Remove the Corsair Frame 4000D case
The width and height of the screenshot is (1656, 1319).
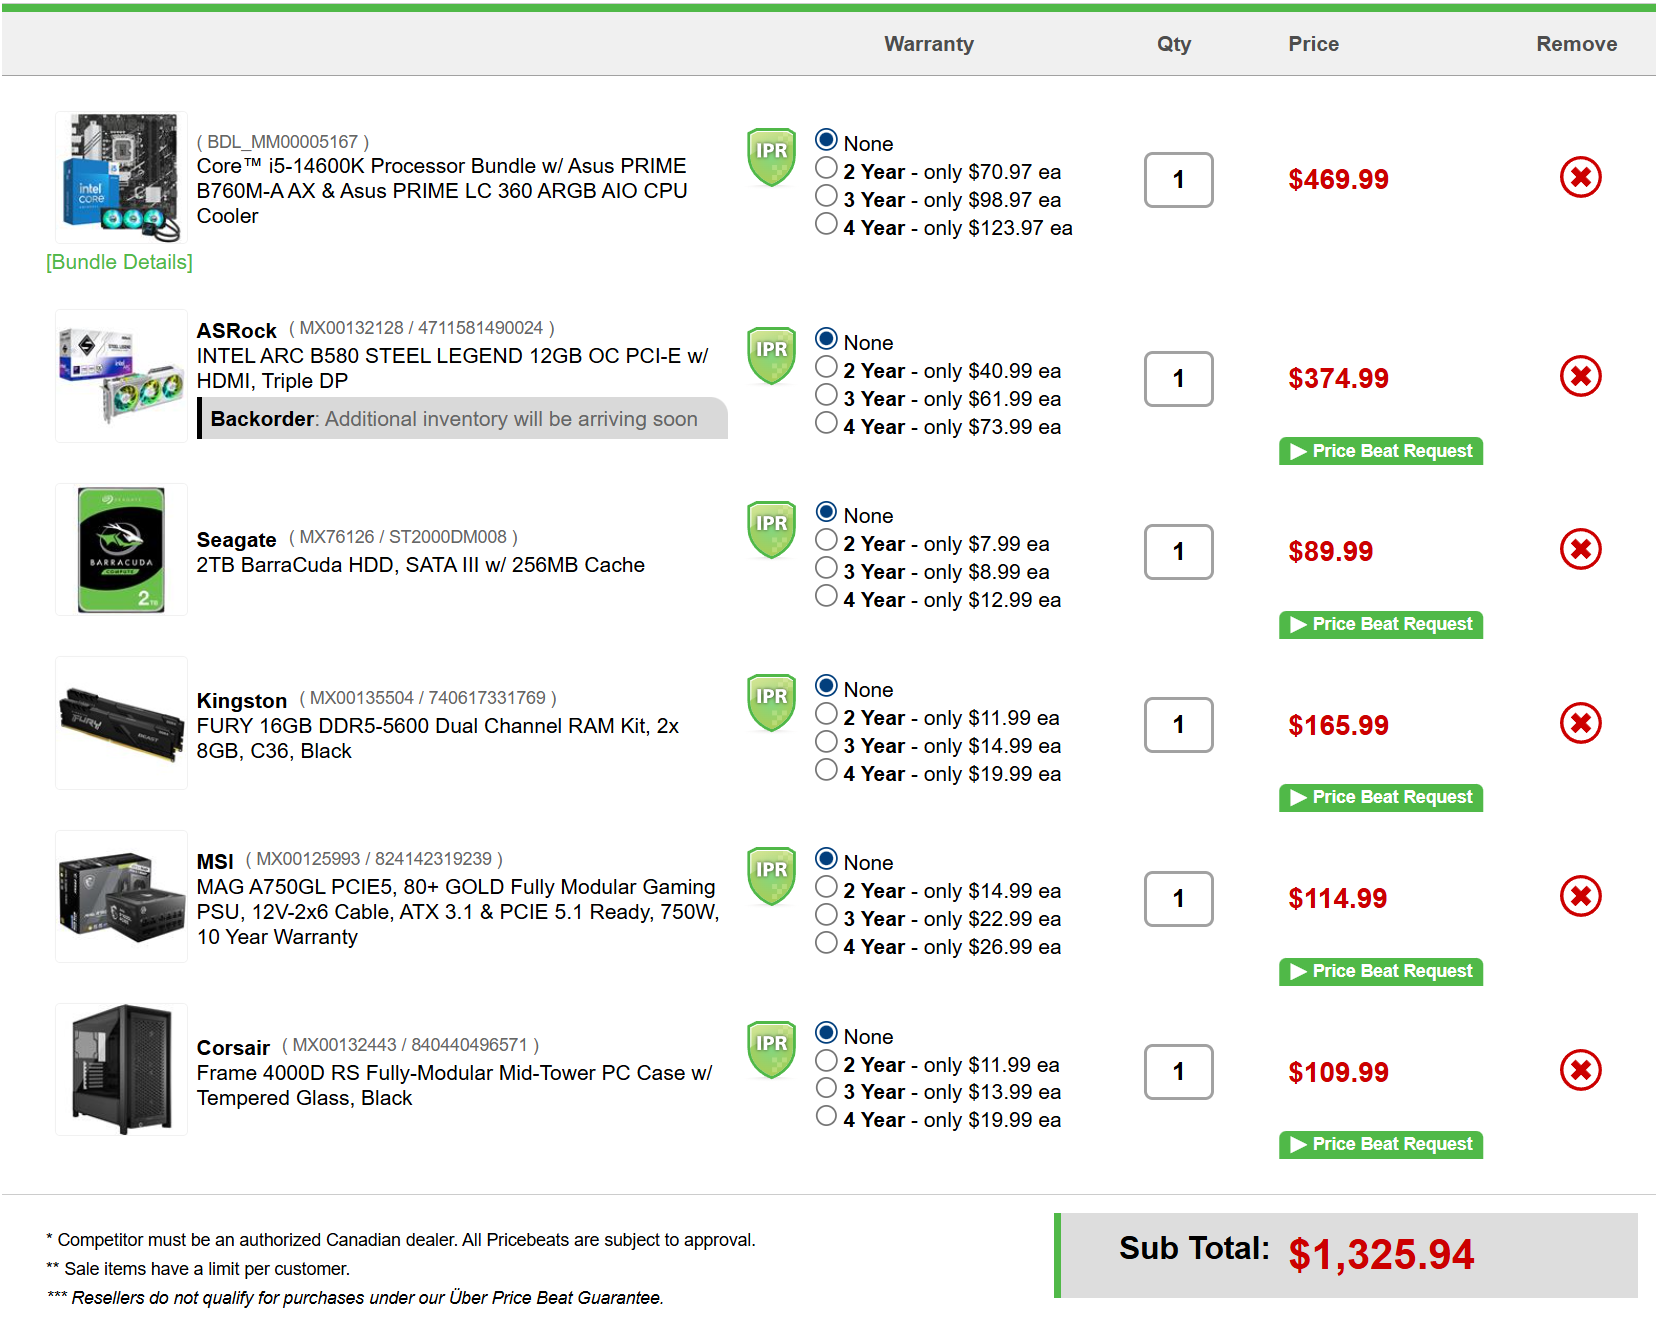(1580, 1071)
